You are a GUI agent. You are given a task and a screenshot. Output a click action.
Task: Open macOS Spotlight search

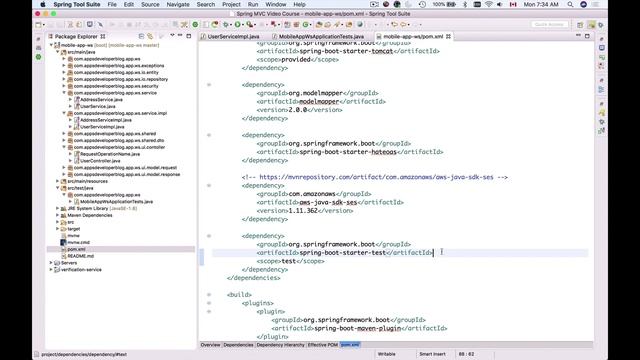pos(570,4)
